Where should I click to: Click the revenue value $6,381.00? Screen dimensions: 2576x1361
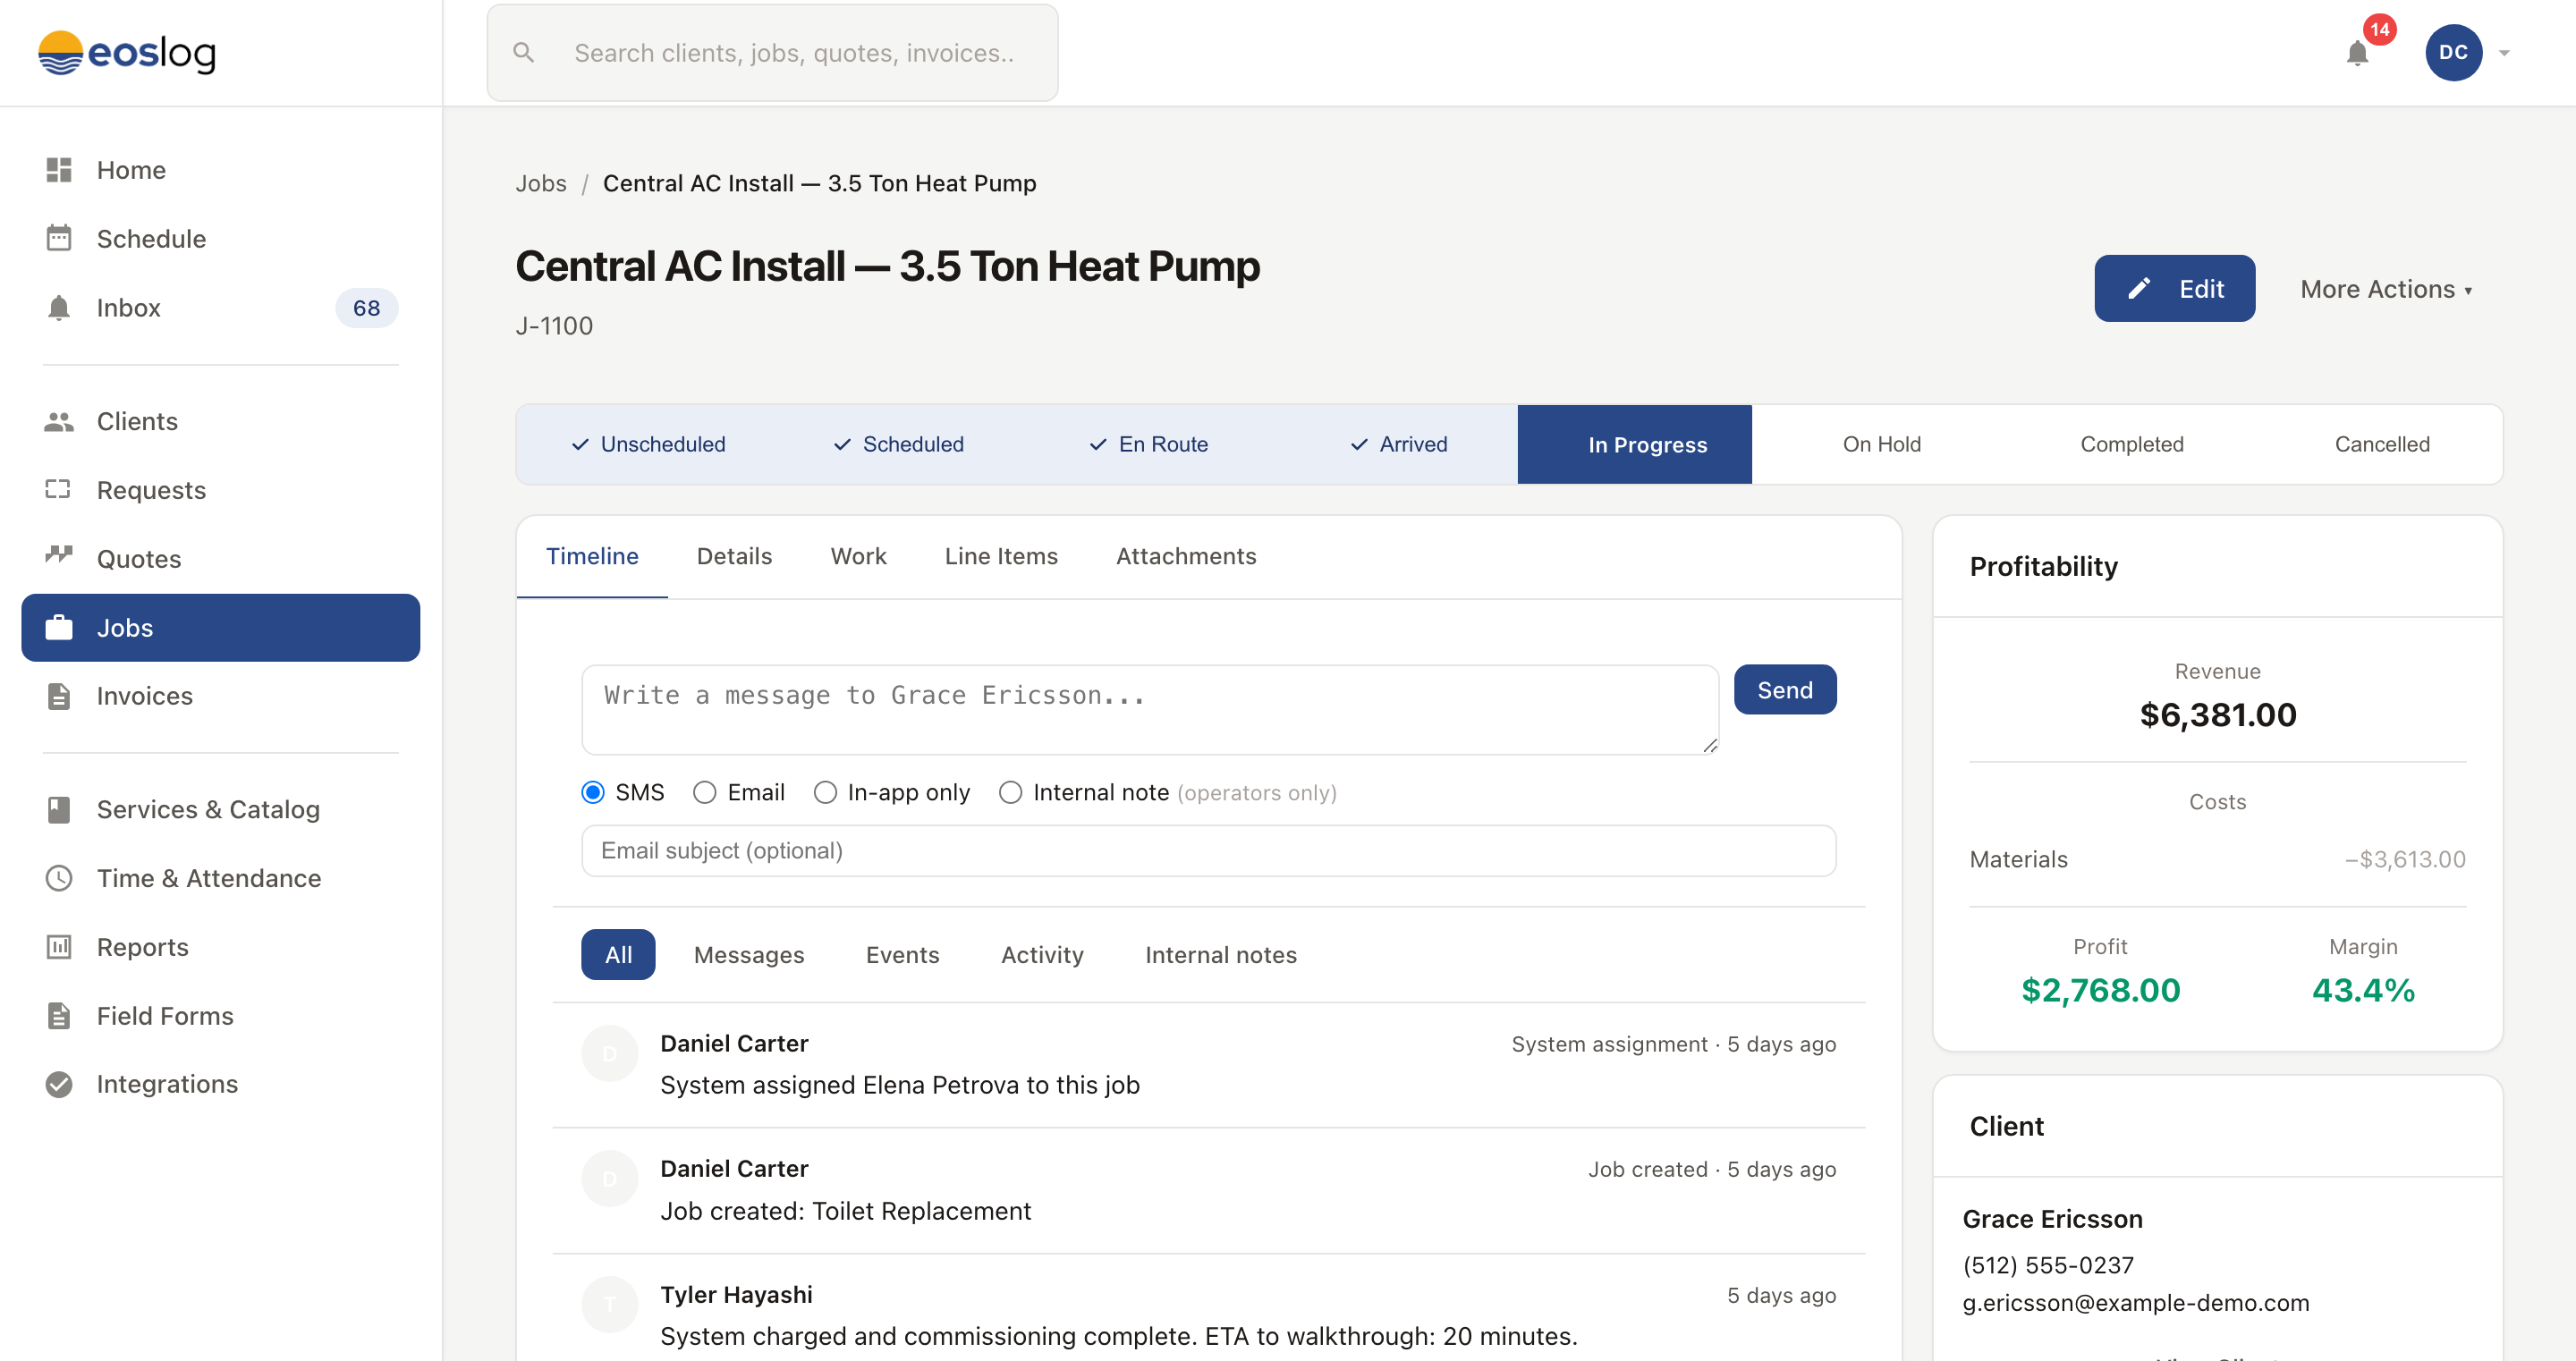pyautogui.click(x=2217, y=715)
